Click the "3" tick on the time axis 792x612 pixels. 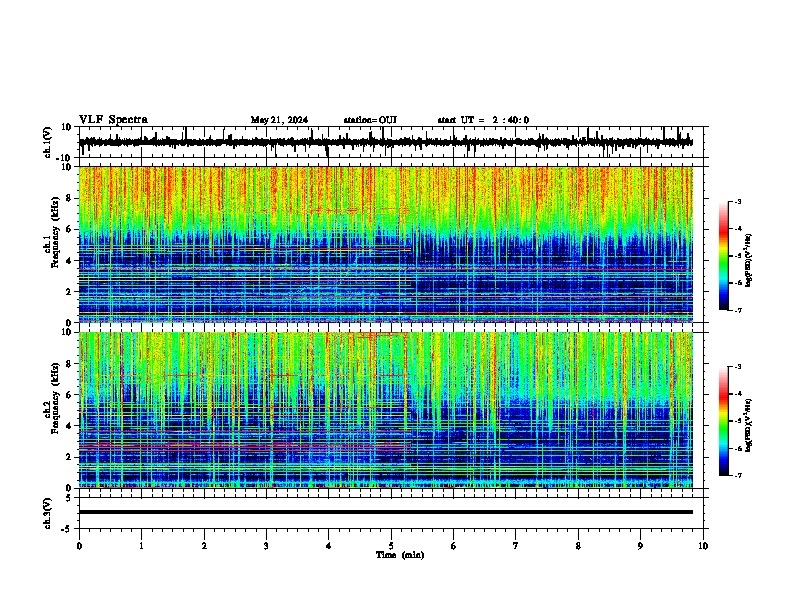tap(266, 546)
